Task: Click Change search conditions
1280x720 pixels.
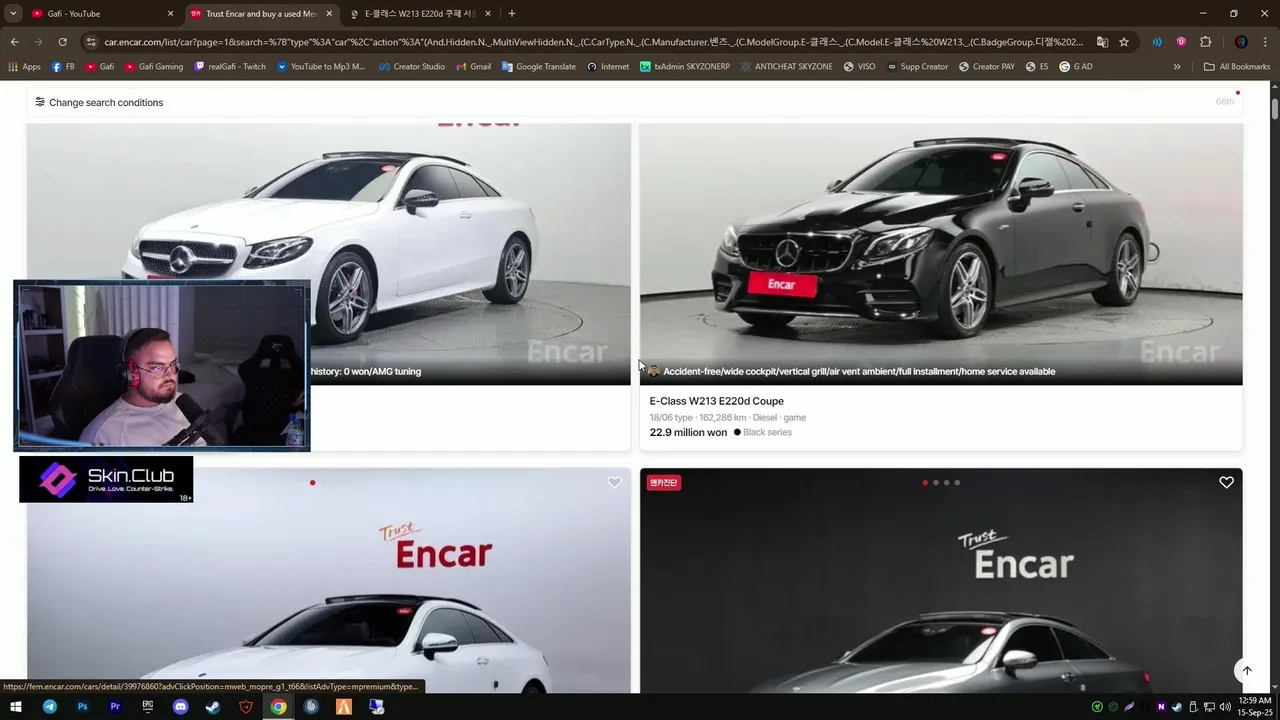Action: tap(99, 102)
